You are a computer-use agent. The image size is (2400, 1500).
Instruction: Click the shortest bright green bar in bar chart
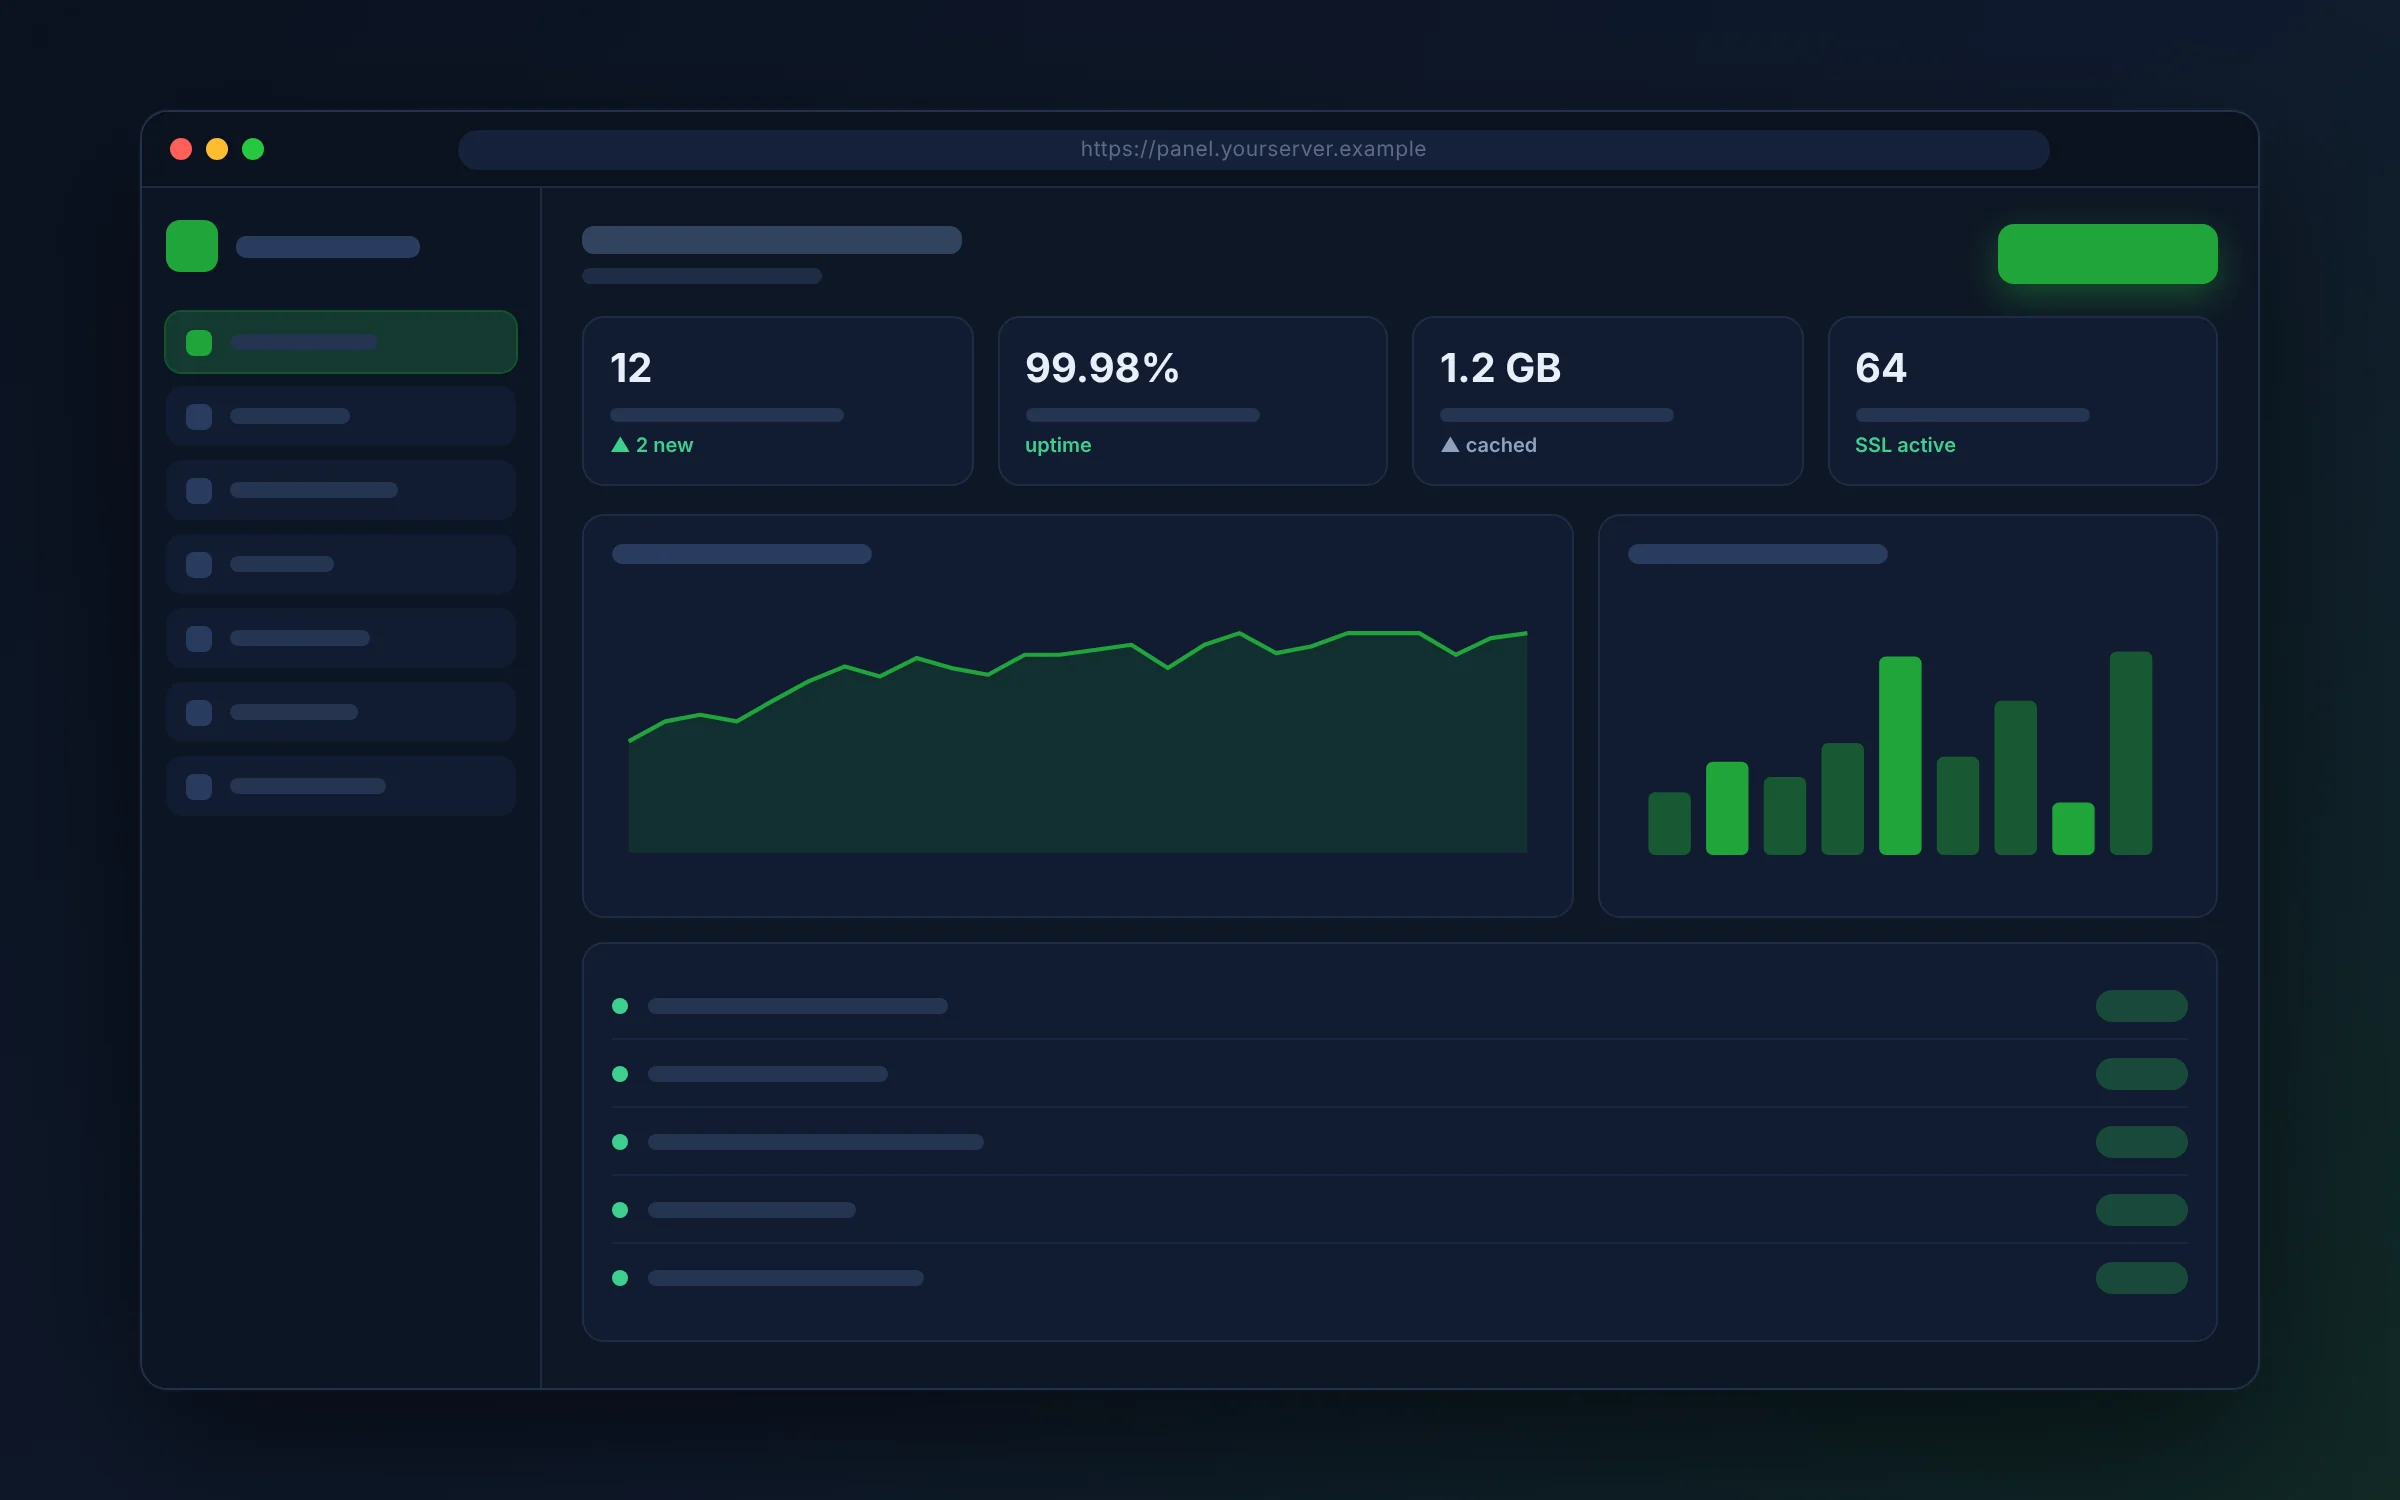[x=2073, y=828]
